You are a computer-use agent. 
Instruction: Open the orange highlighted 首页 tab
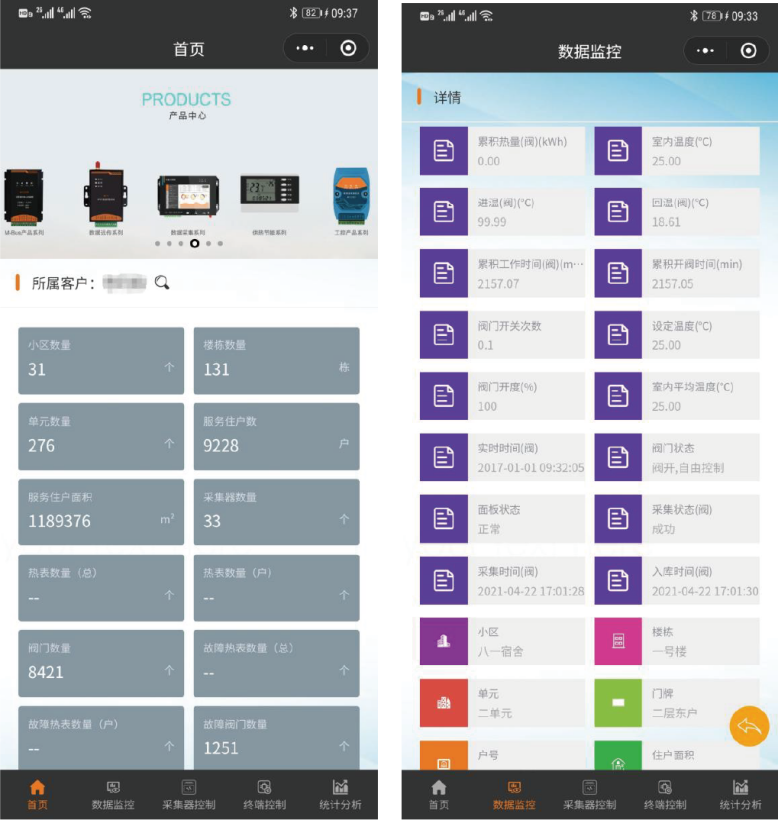click(x=37, y=794)
